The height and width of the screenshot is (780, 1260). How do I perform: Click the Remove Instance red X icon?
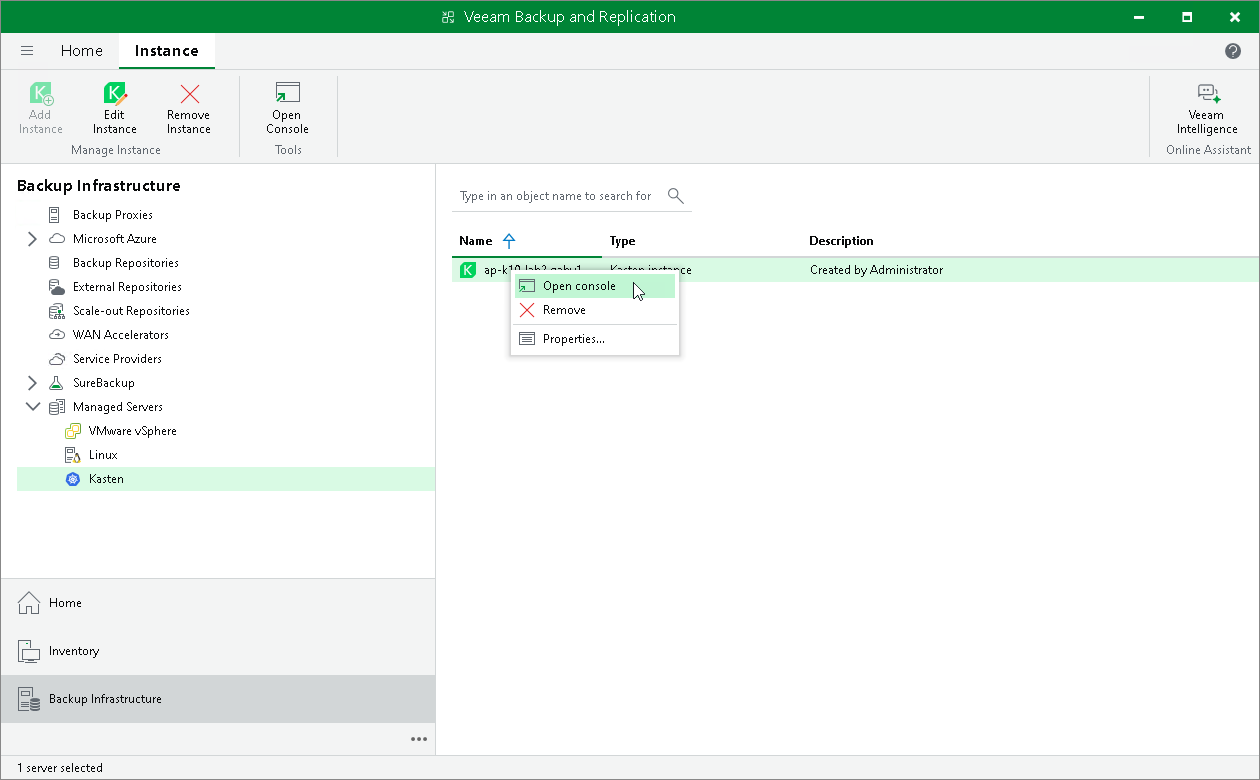pos(189,94)
